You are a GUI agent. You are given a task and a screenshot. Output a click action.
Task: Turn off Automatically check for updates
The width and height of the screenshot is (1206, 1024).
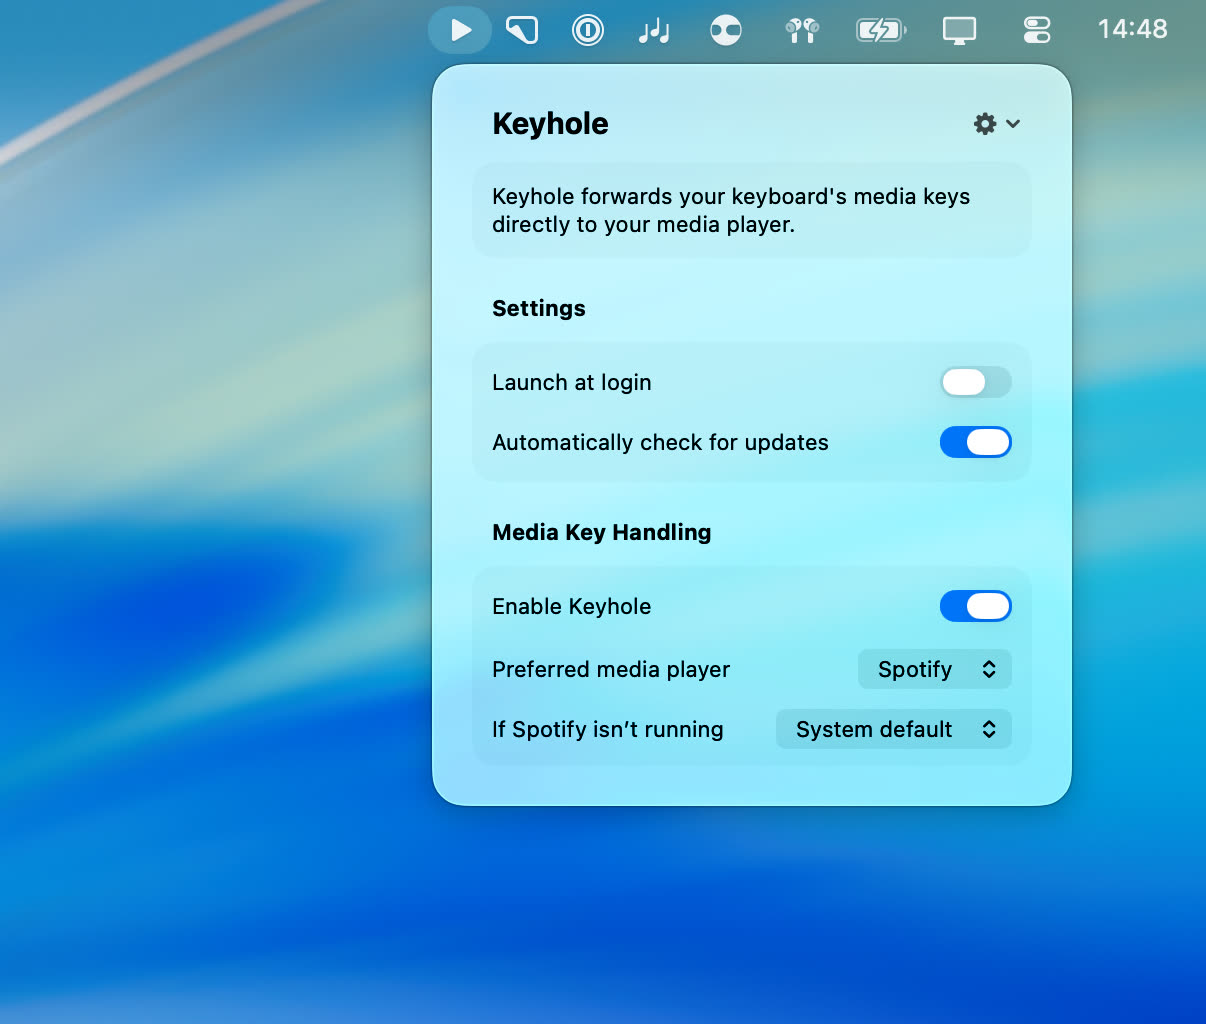[975, 442]
